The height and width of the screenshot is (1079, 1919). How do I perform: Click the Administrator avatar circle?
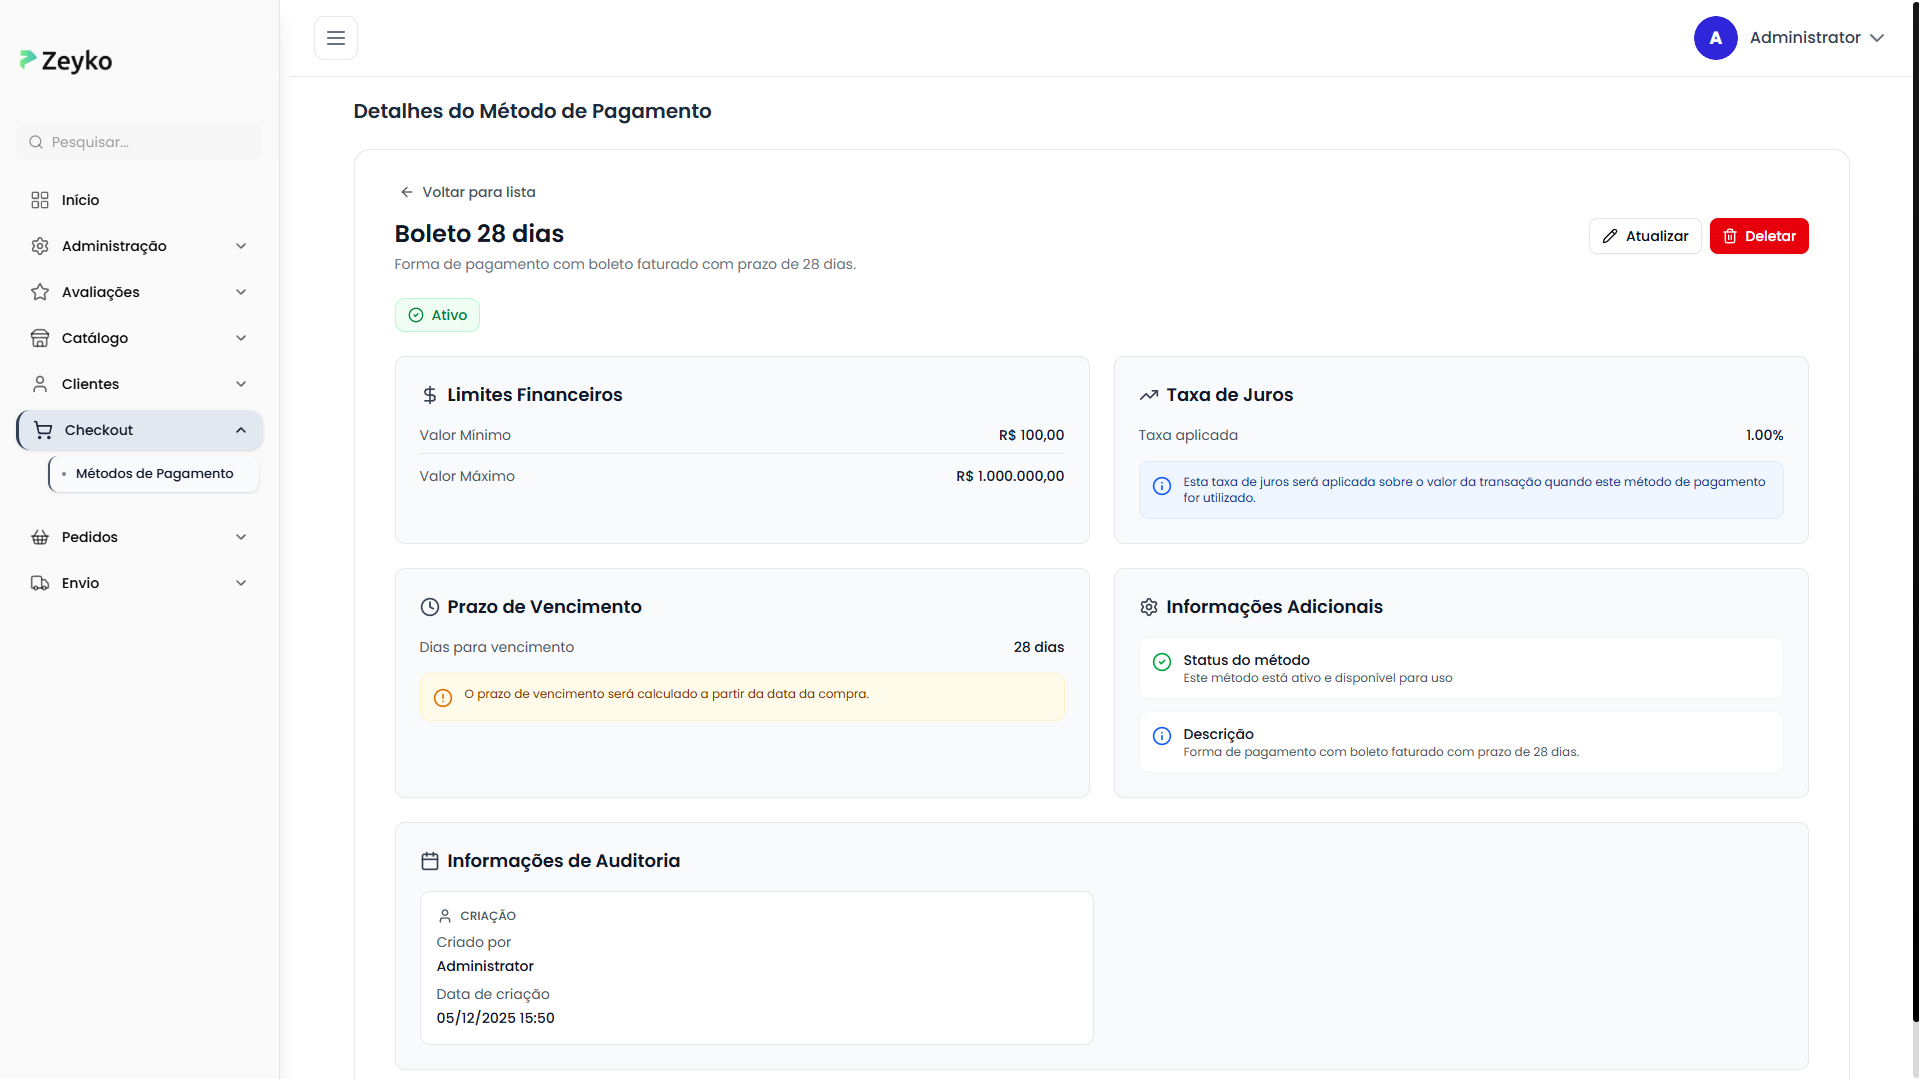[x=1715, y=38]
